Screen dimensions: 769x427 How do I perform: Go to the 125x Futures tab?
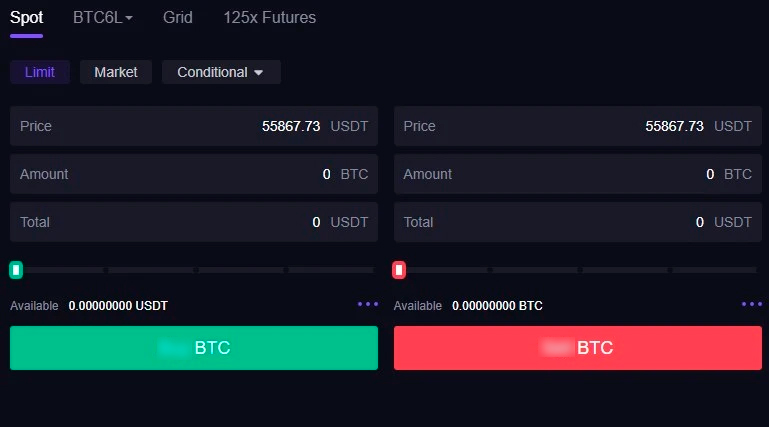270,18
